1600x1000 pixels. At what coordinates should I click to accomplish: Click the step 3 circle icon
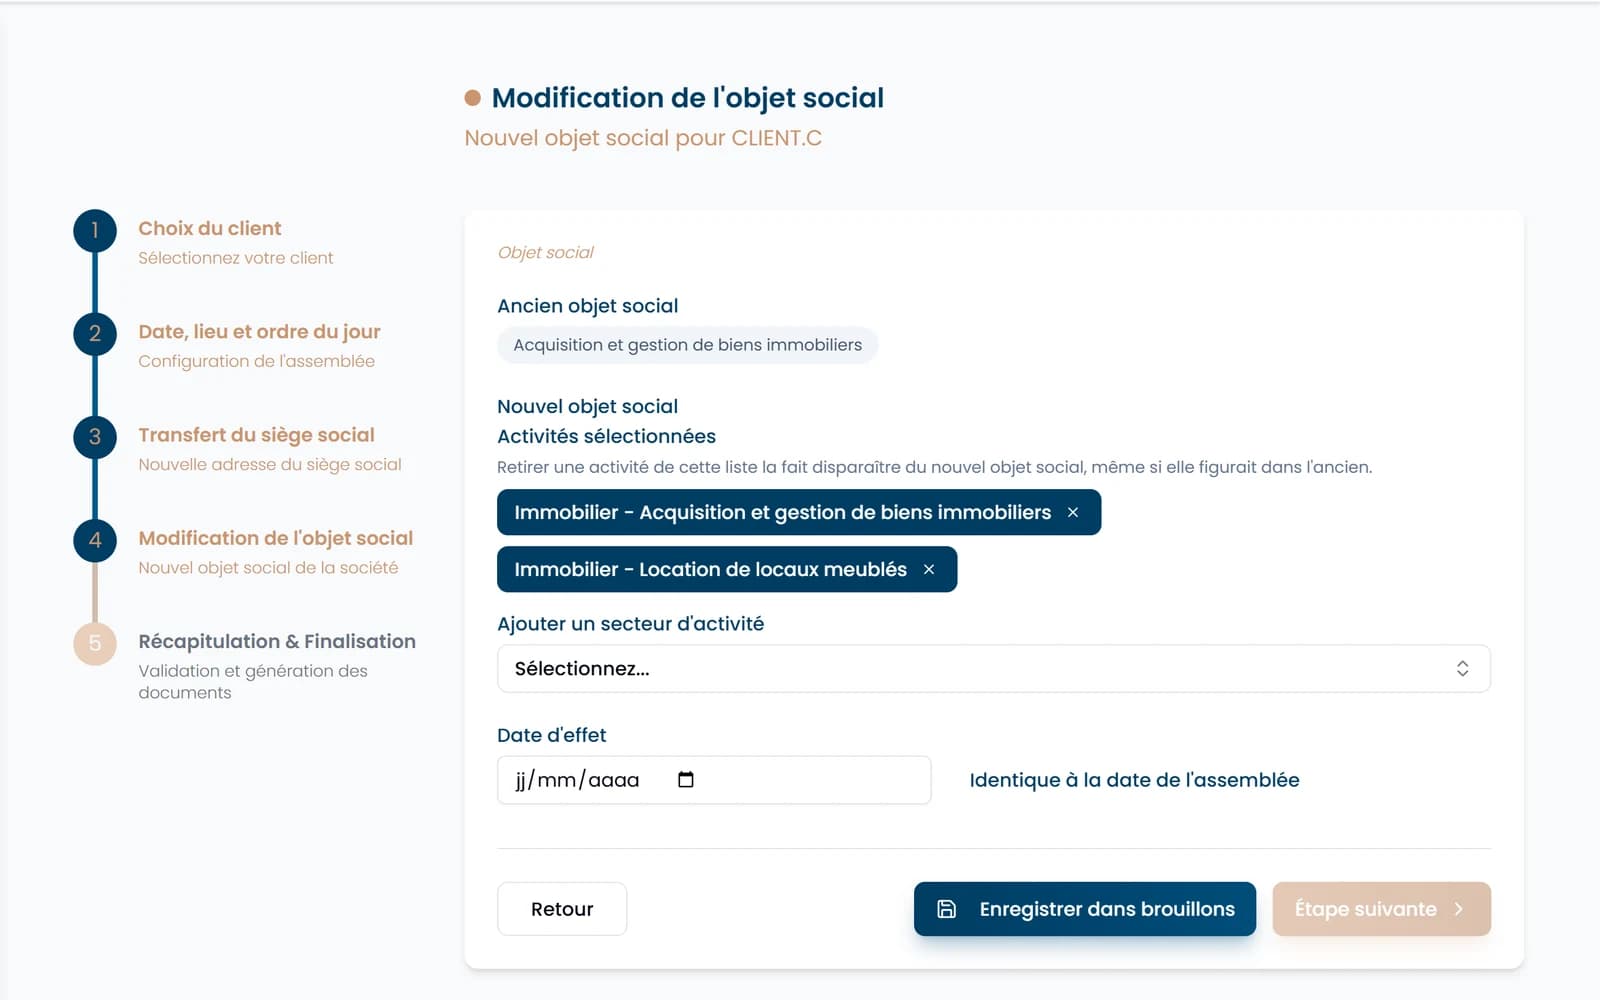pos(95,437)
